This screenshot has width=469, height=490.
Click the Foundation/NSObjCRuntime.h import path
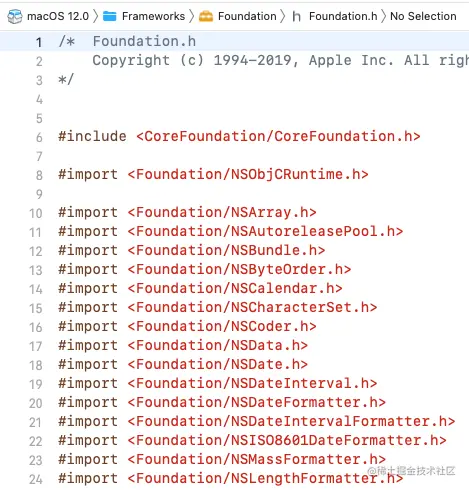click(x=248, y=174)
